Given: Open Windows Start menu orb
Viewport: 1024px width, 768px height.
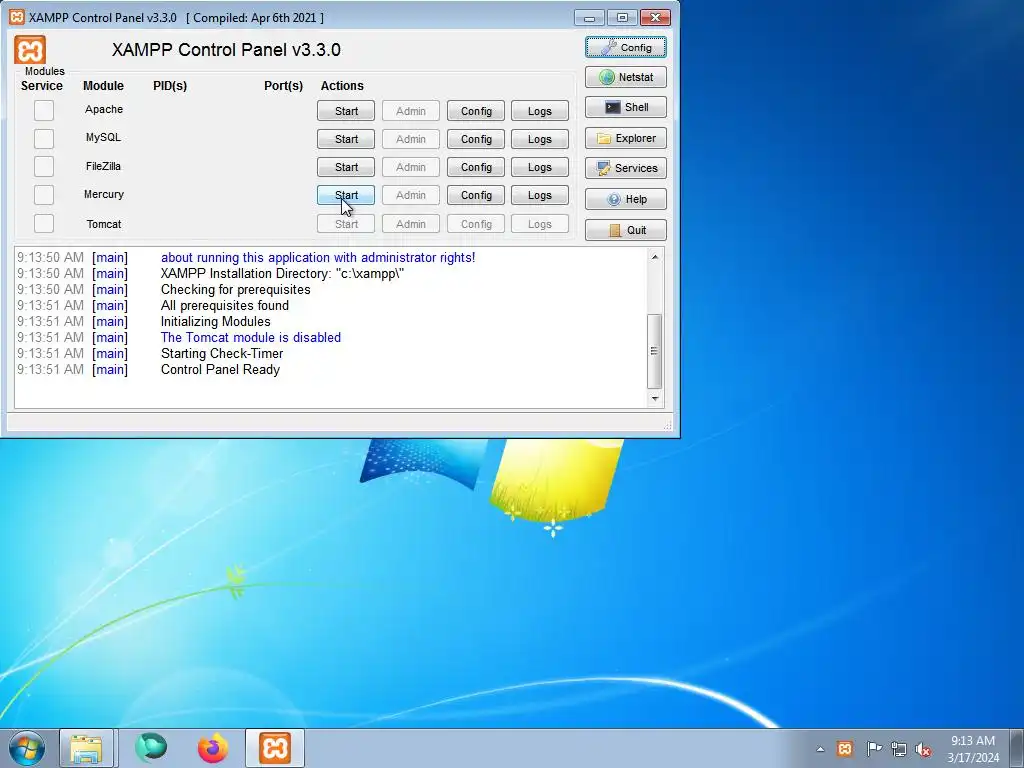Looking at the screenshot, I should 27,748.
